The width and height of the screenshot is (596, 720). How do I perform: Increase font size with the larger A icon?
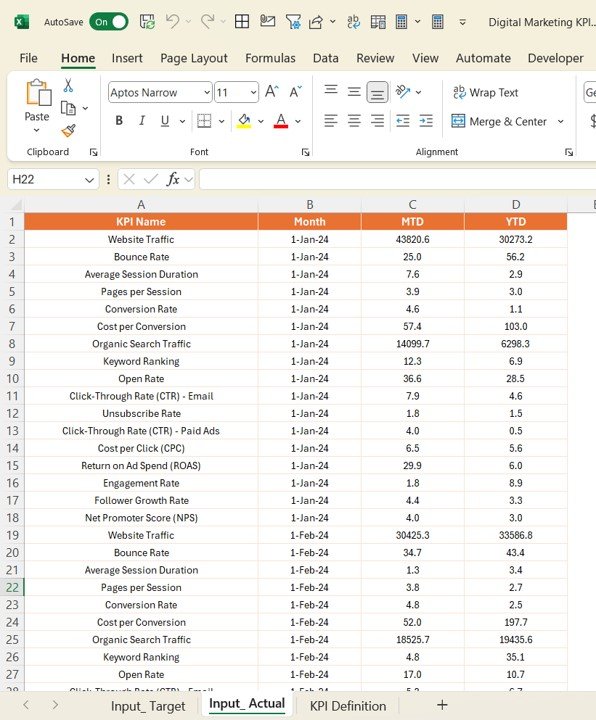pos(271,92)
